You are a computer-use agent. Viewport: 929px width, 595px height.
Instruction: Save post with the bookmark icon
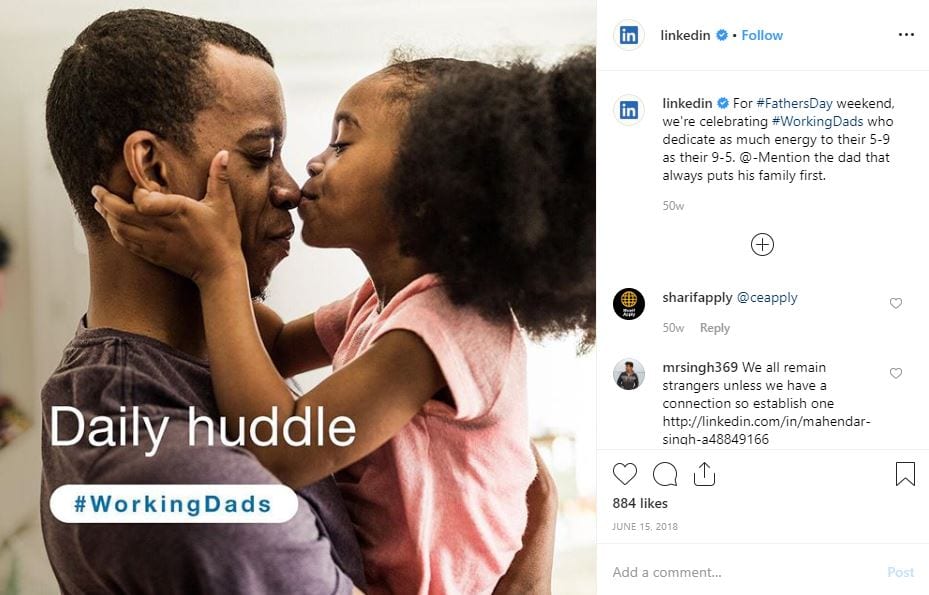pyautogui.click(x=905, y=474)
